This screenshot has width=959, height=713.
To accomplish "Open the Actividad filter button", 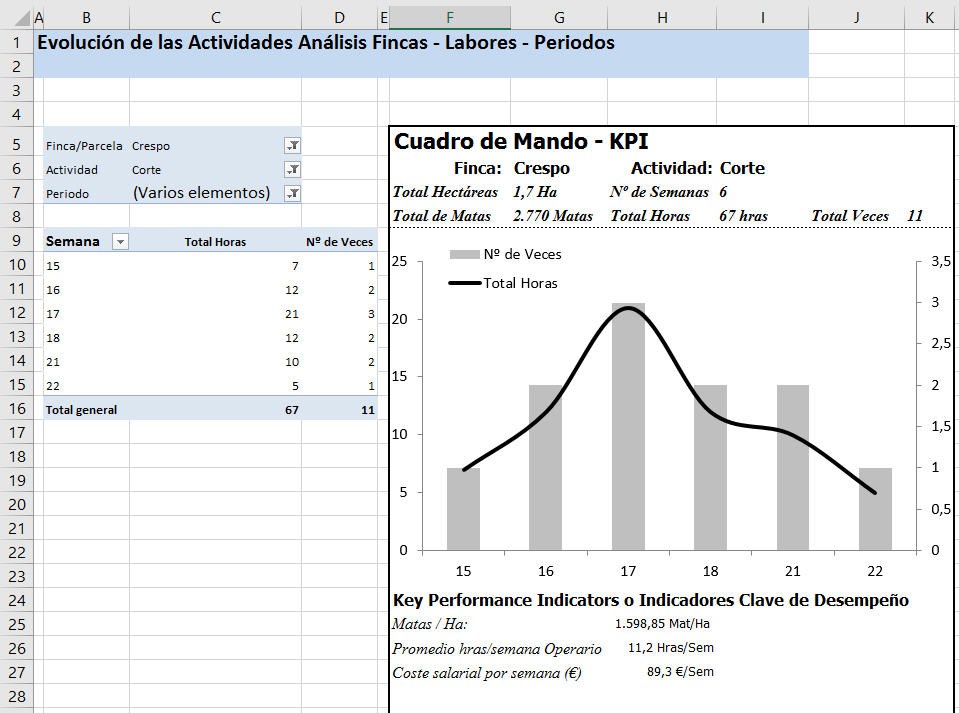I will pyautogui.click(x=293, y=169).
